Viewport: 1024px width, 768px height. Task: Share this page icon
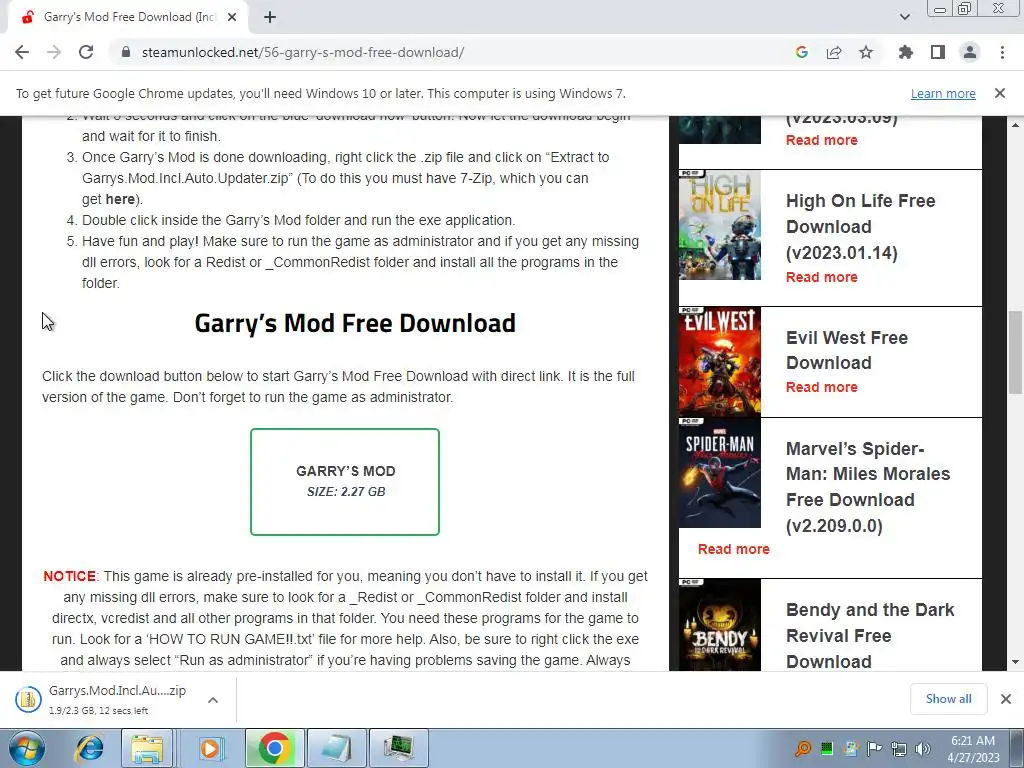(833, 52)
